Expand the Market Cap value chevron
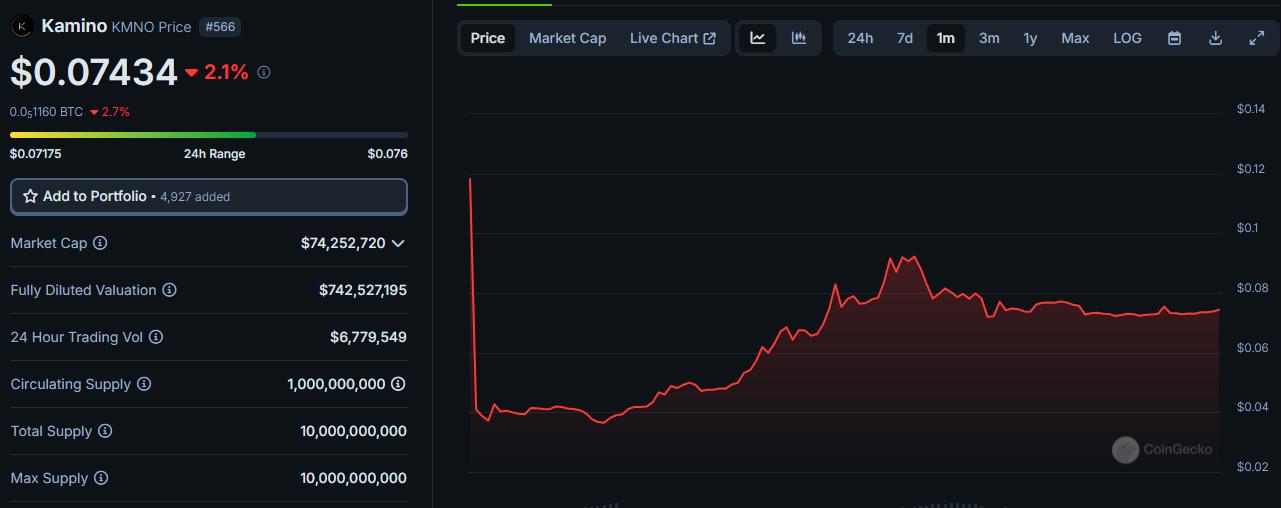 398,243
